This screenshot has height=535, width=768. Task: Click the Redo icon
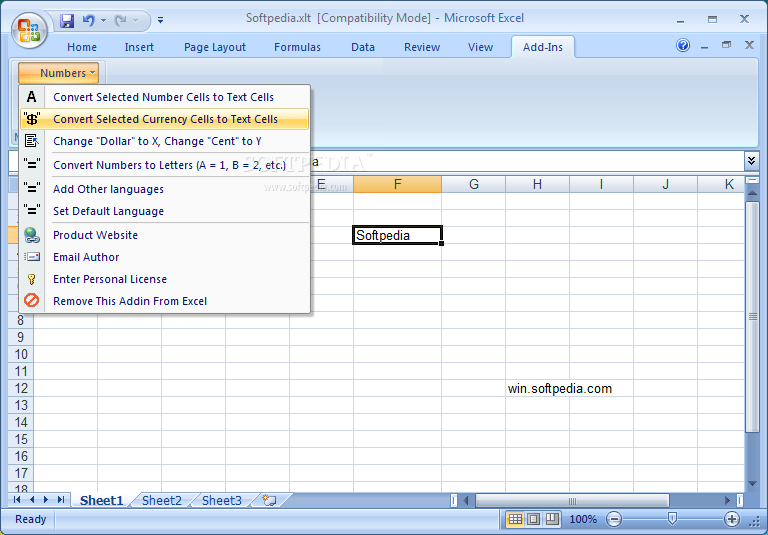[120, 21]
